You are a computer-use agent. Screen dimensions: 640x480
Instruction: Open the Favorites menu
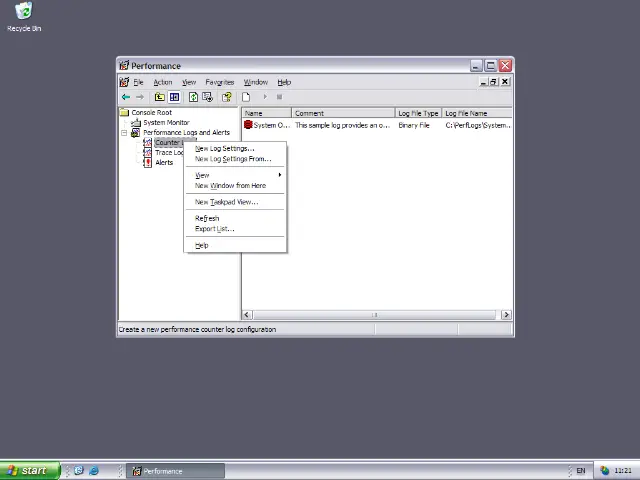[x=219, y=82]
